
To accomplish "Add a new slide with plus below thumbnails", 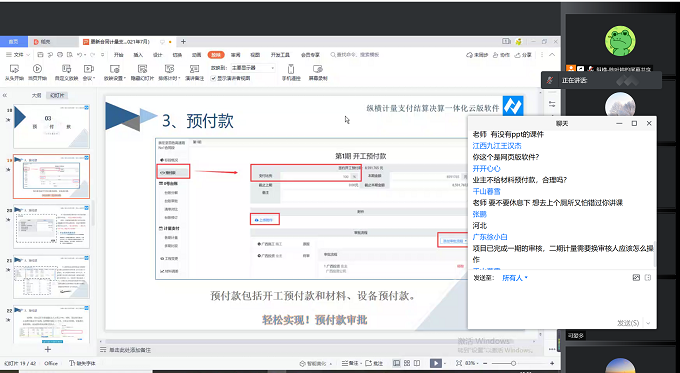I will pyautogui.click(x=48, y=349).
